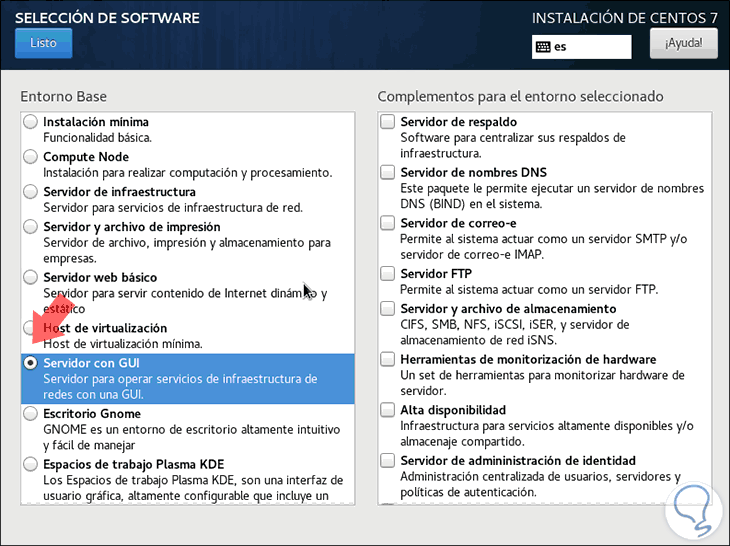Select Instalación mínima radio button

[x=31, y=122]
